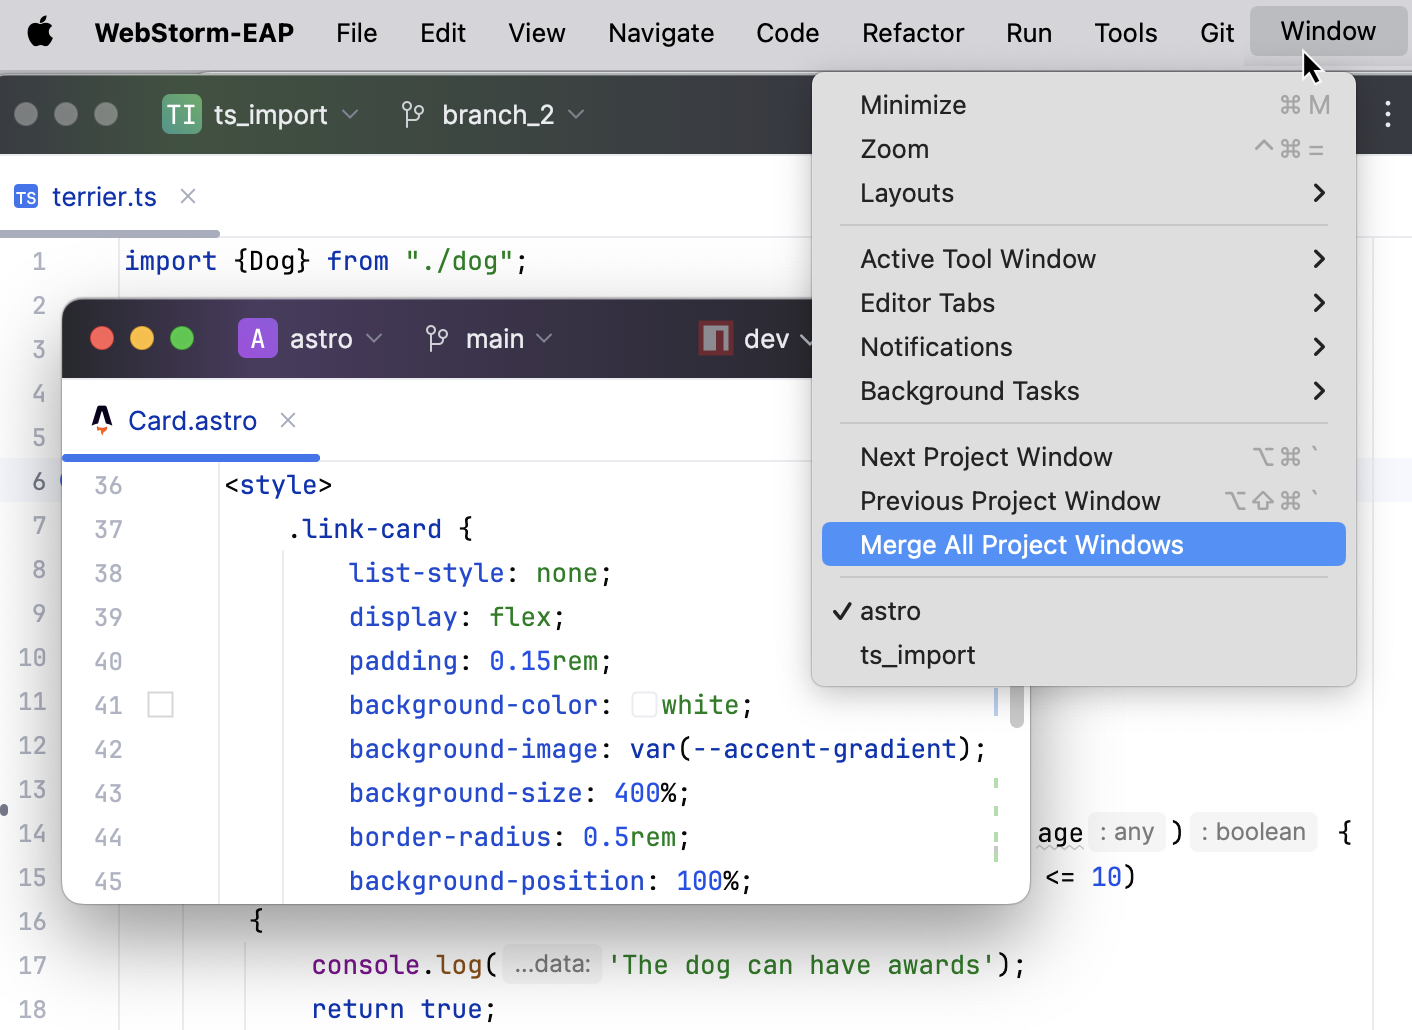Click the Astro icon on Card.astro tab

101,420
